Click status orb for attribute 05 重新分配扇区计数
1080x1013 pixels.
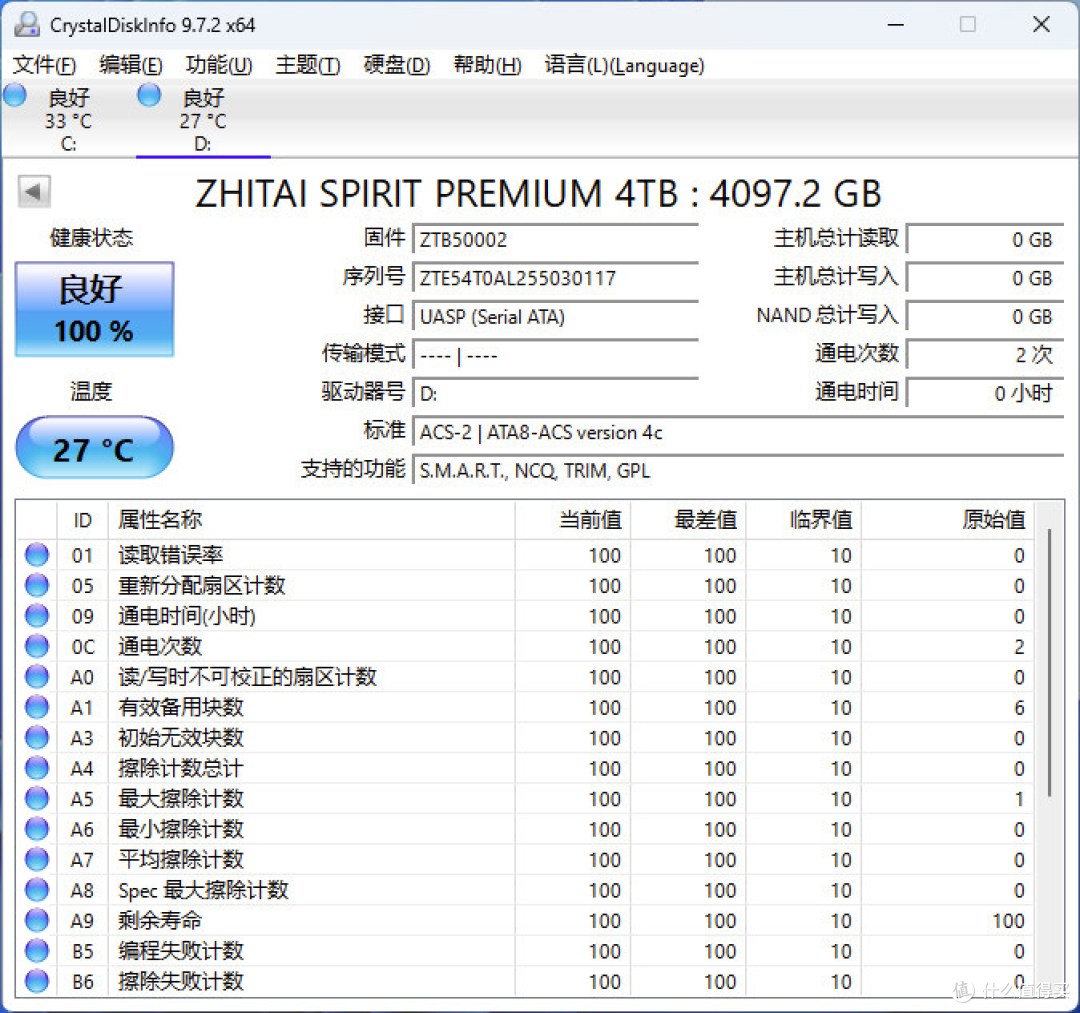(x=37, y=585)
